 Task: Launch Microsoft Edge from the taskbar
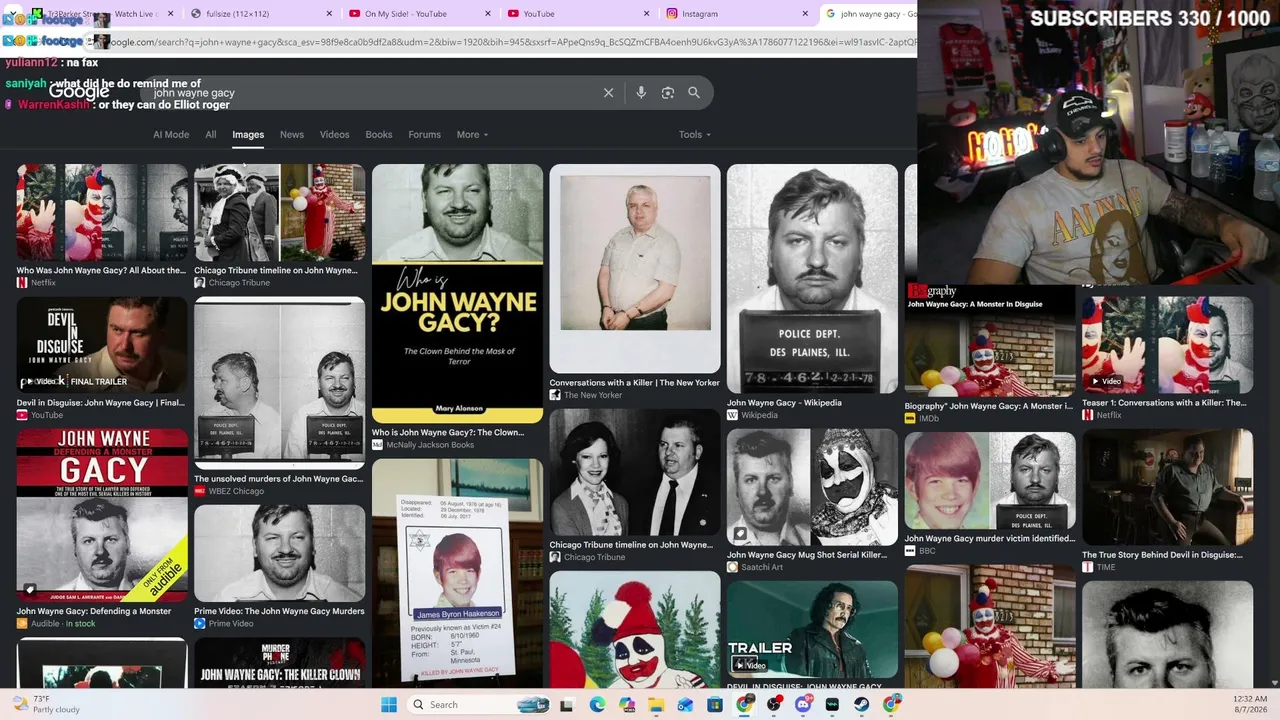pos(597,705)
